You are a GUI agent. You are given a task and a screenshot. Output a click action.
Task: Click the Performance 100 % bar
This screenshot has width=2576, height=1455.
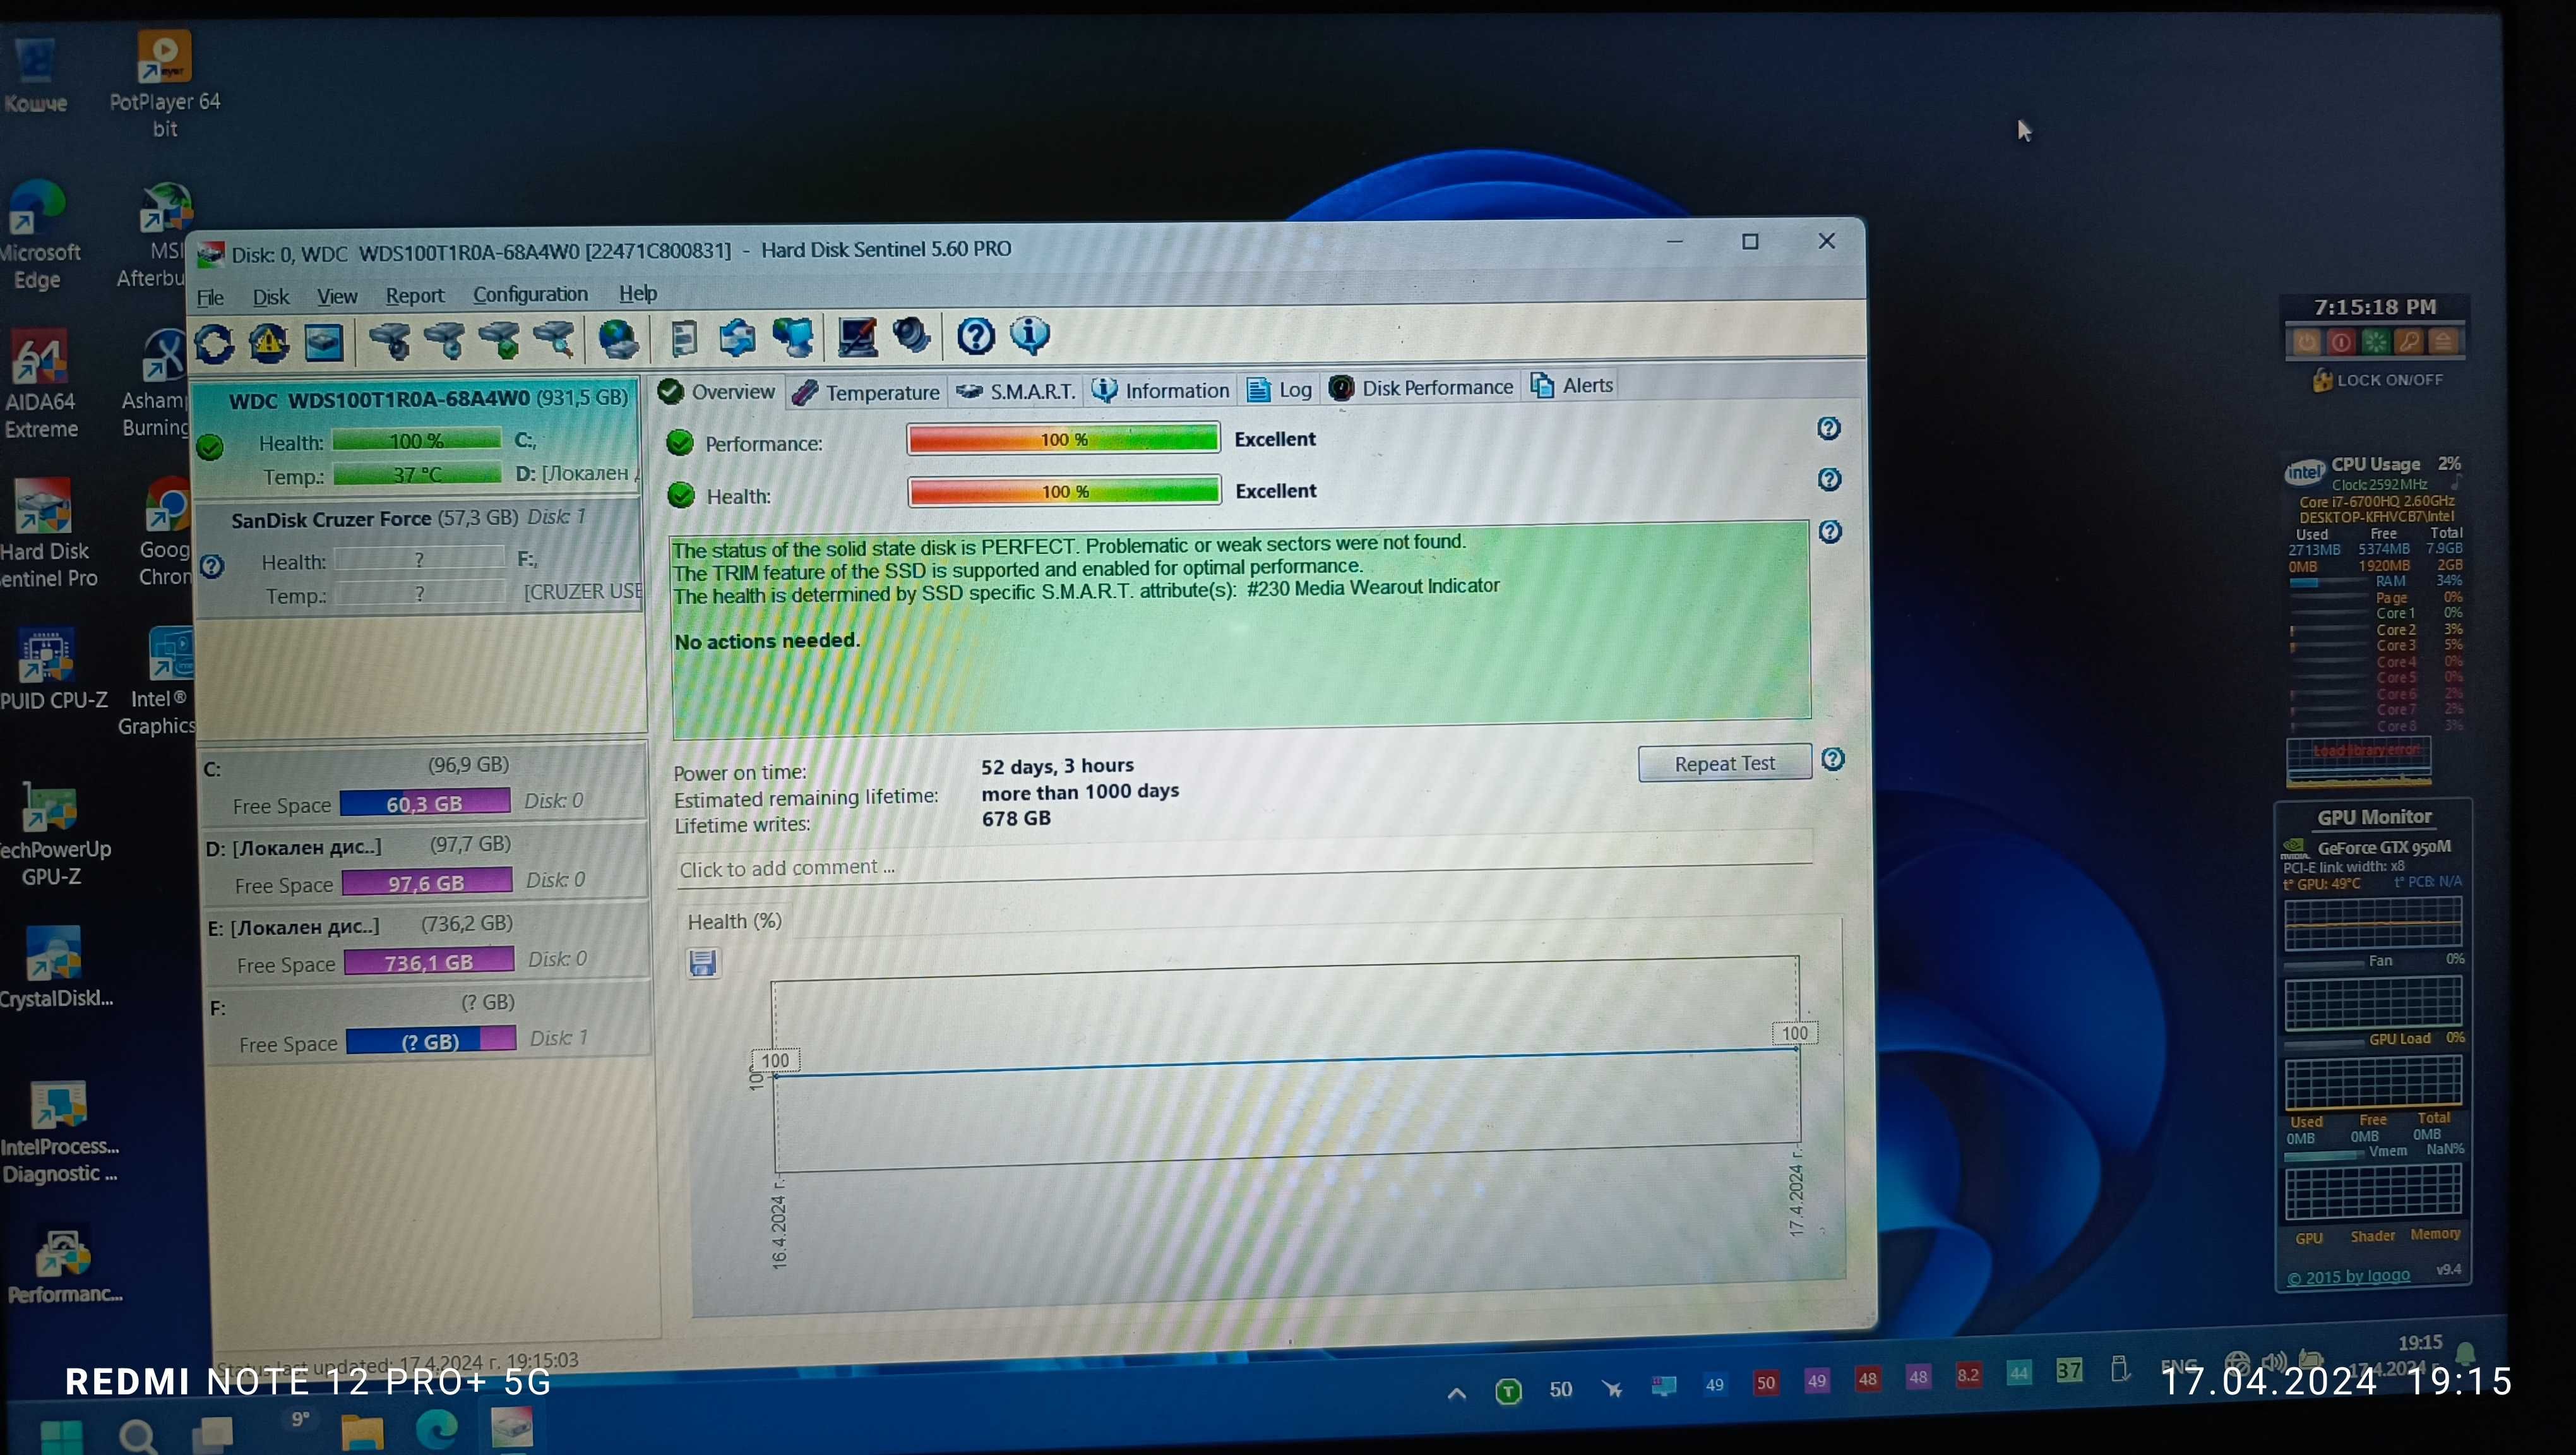tap(1063, 439)
